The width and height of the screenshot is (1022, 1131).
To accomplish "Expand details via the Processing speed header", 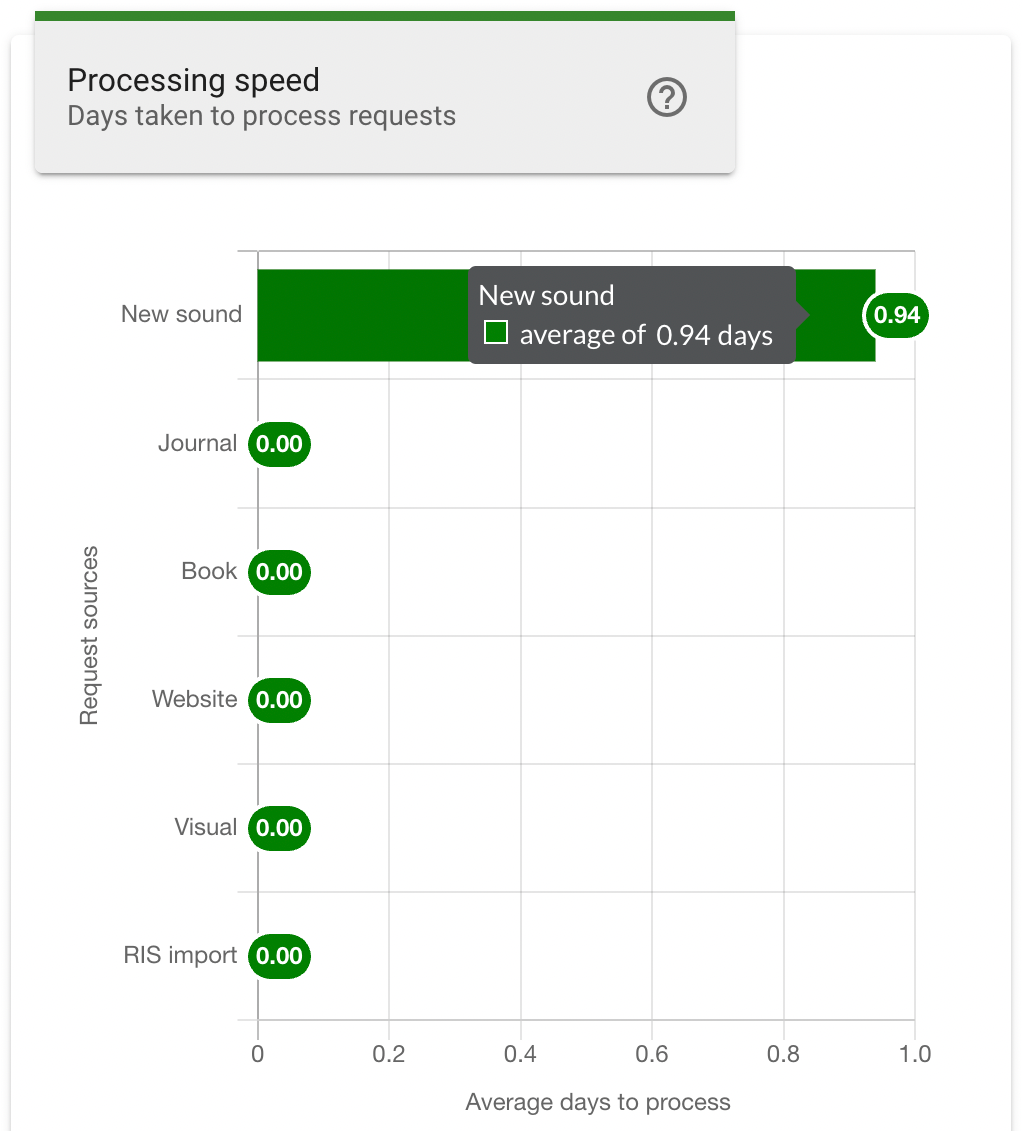I will [193, 80].
